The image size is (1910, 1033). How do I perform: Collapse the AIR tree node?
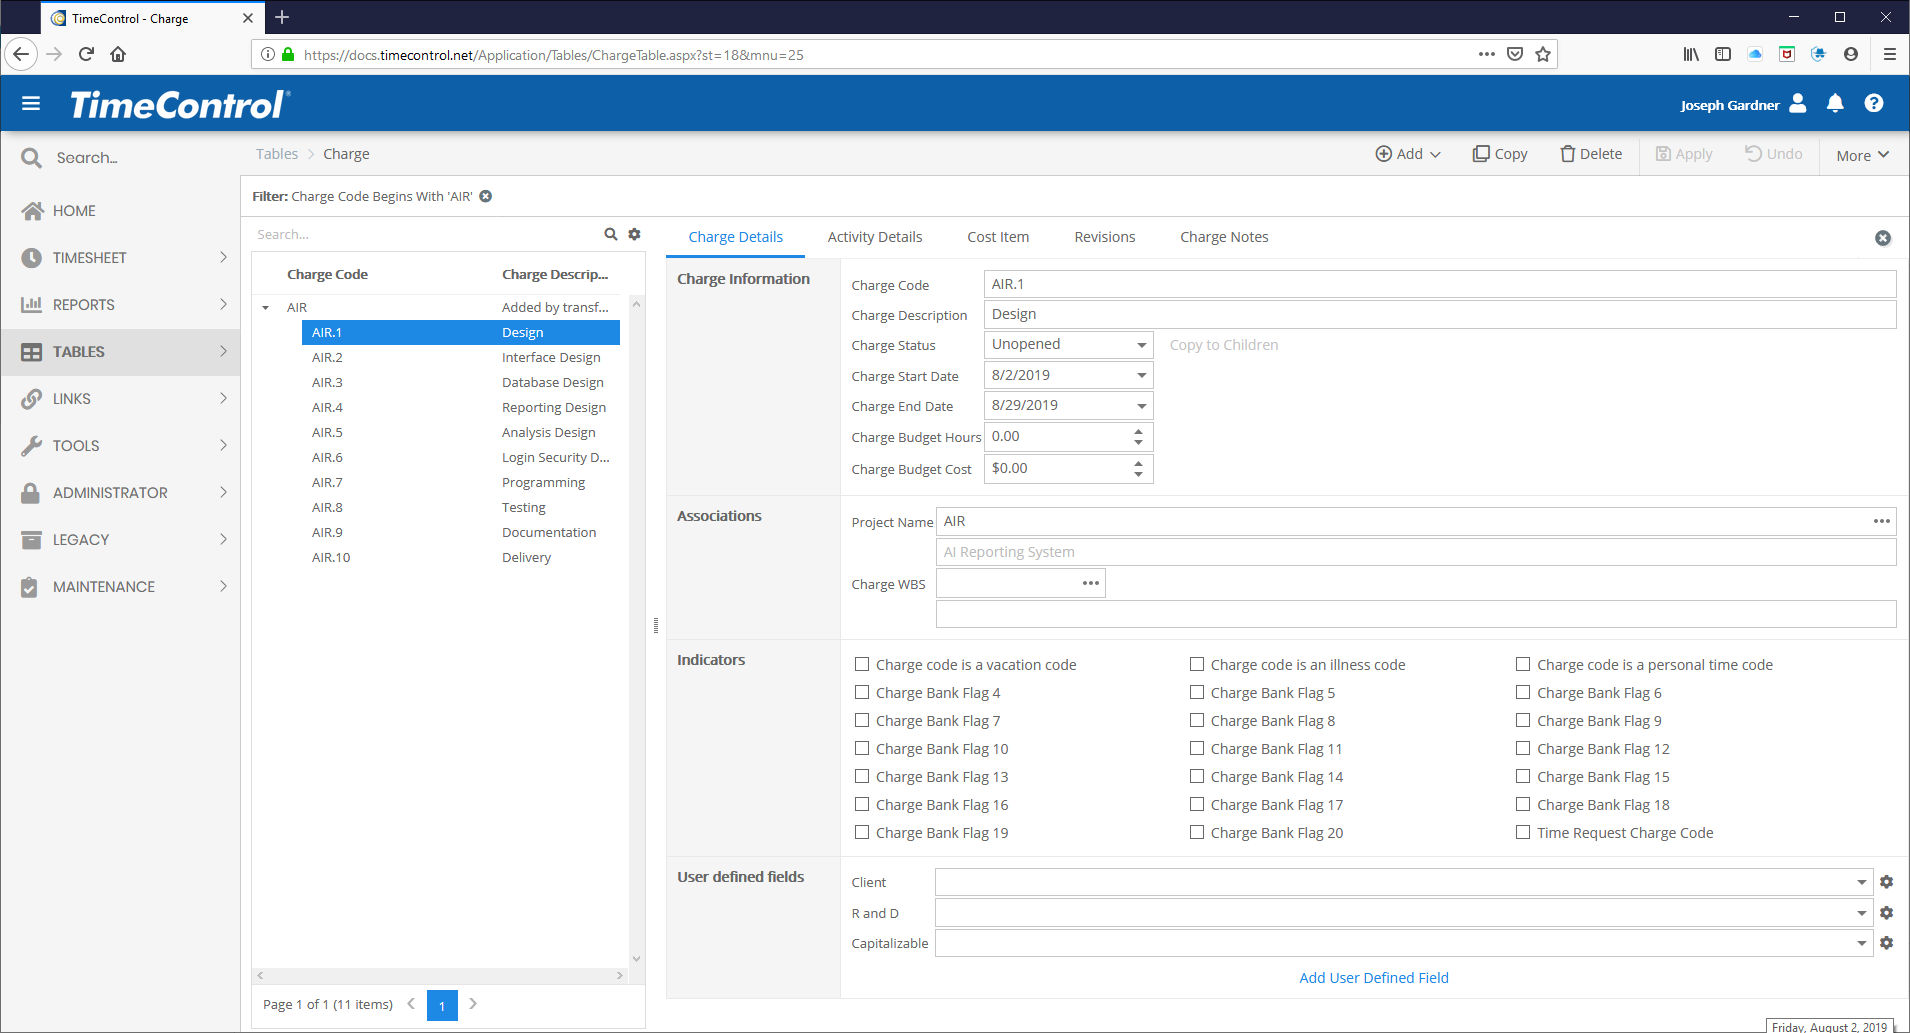coord(266,308)
